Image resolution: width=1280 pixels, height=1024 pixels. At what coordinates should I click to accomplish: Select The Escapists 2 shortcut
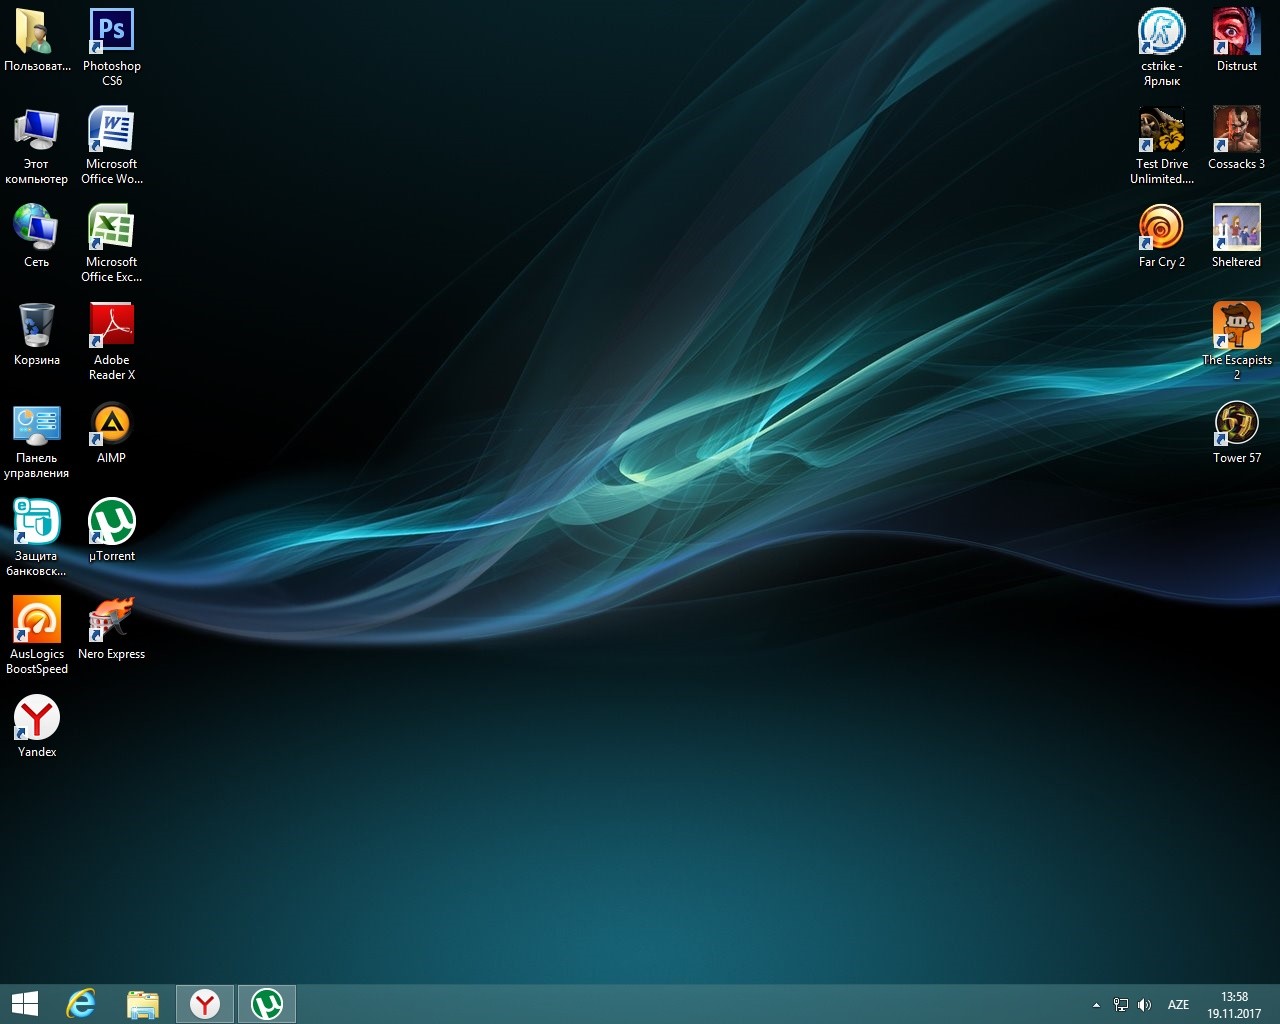[1236, 326]
